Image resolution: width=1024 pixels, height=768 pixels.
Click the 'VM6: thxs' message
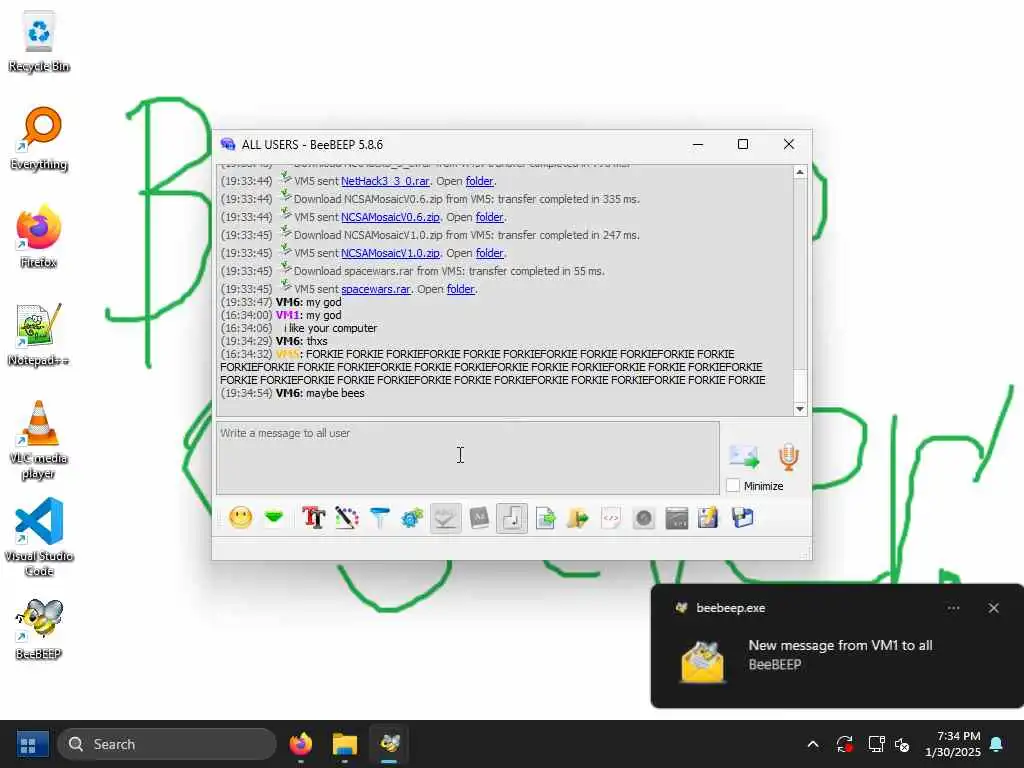pos(302,341)
